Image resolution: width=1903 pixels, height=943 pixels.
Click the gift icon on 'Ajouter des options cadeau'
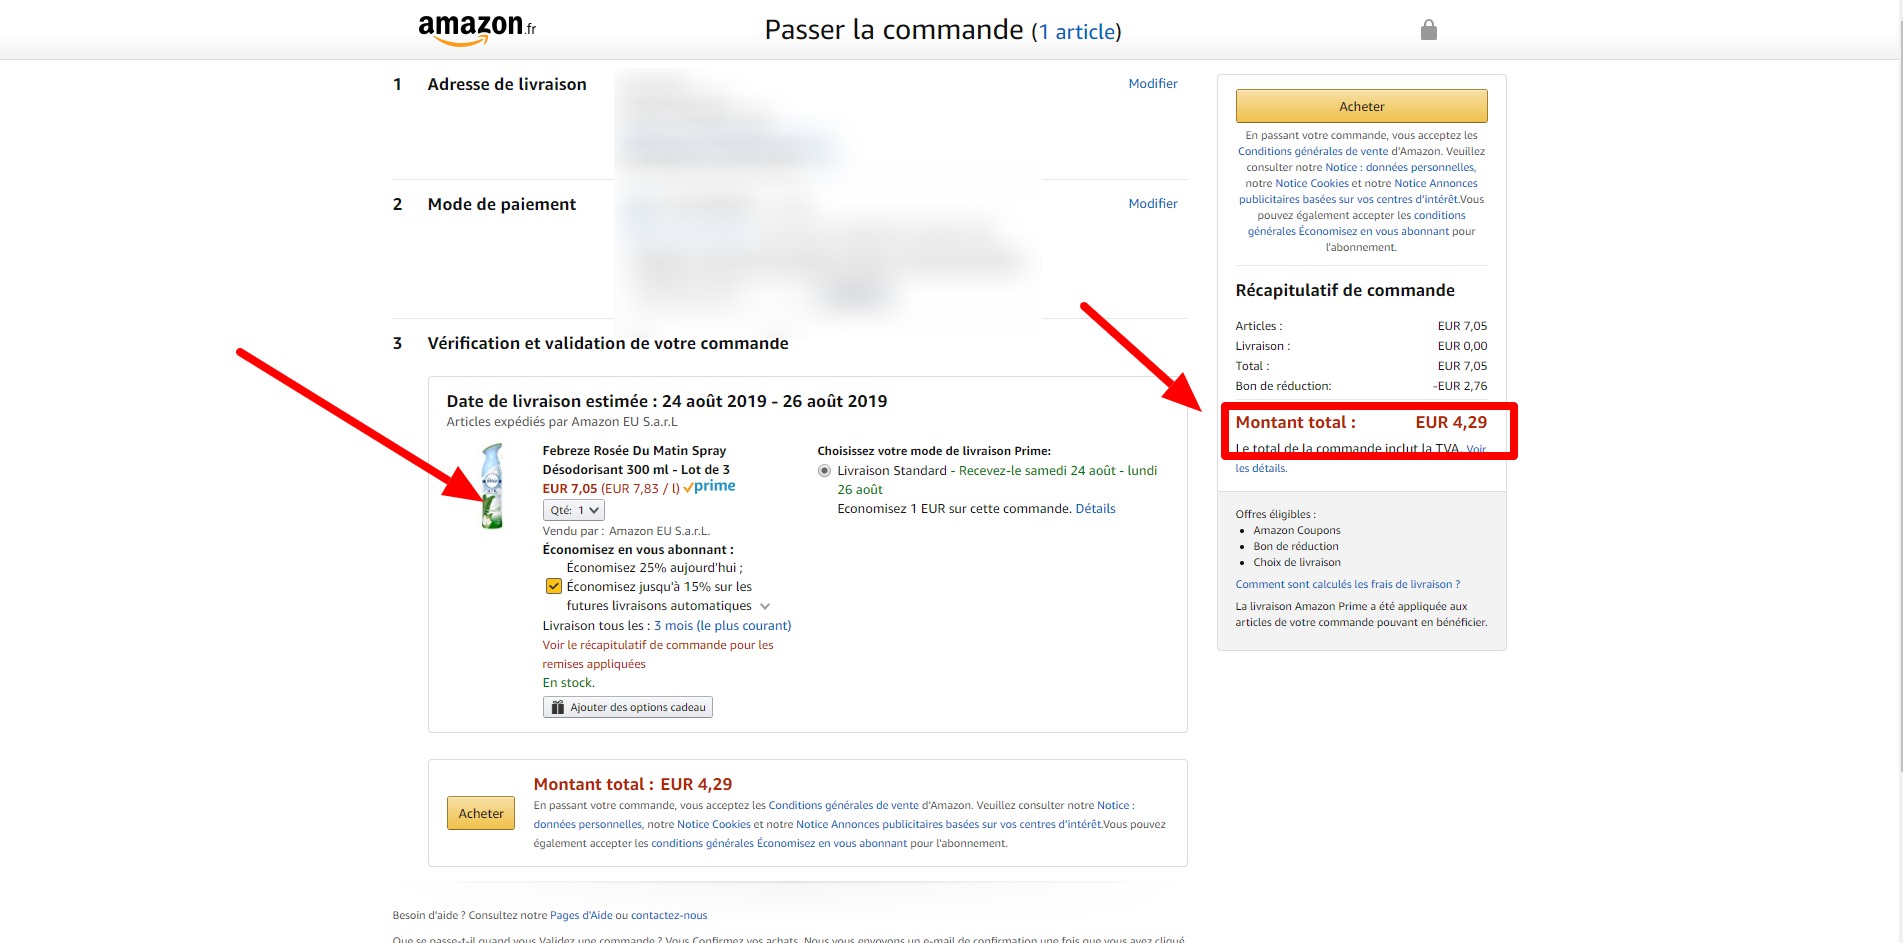(557, 707)
